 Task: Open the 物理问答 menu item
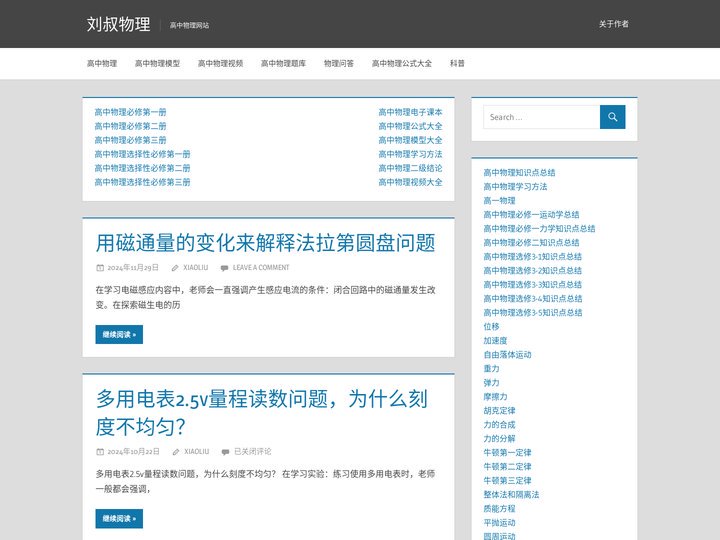(339, 63)
